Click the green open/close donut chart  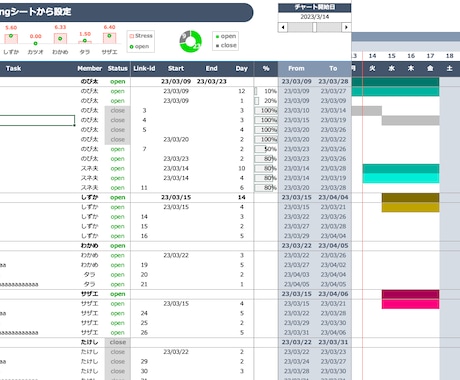190,41
